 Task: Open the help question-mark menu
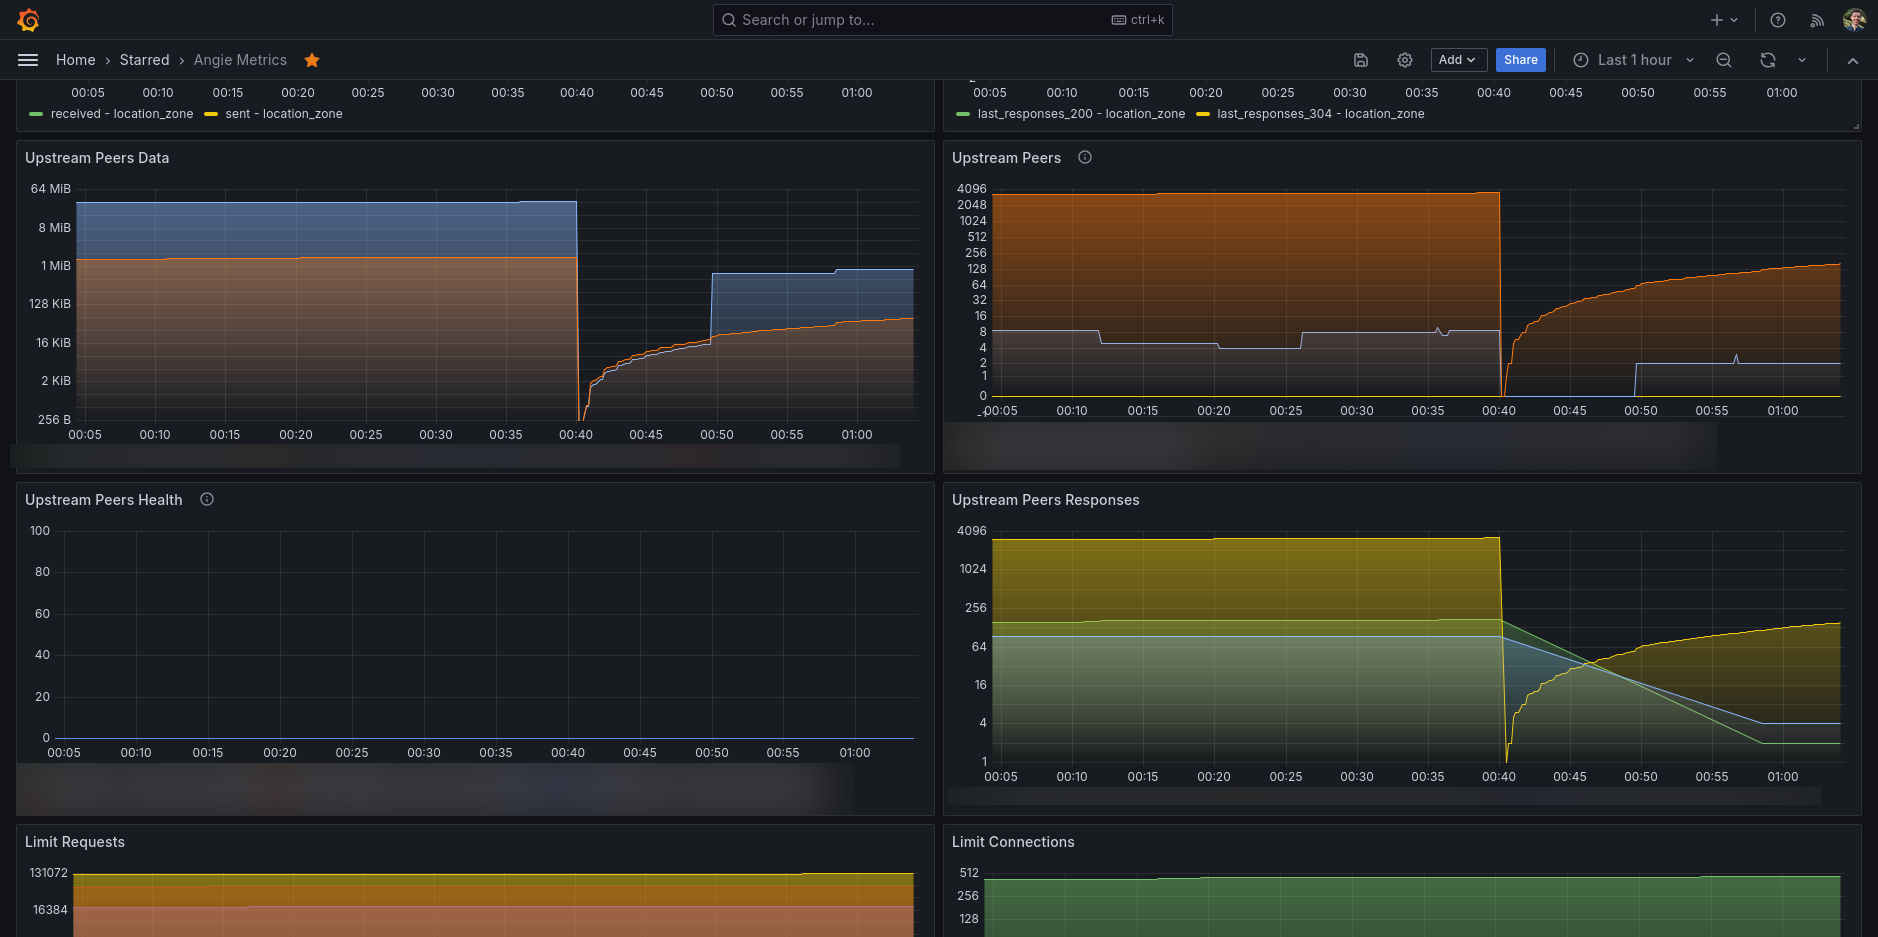click(x=1778, y=20)
